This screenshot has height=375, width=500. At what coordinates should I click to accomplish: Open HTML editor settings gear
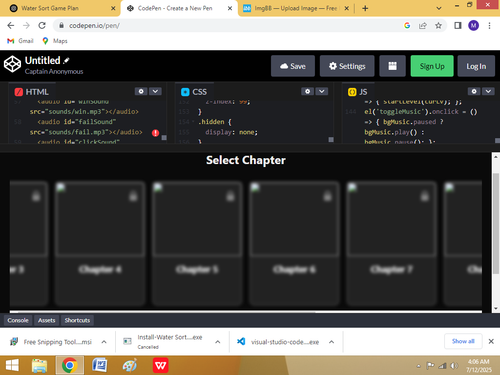(141, 91)
